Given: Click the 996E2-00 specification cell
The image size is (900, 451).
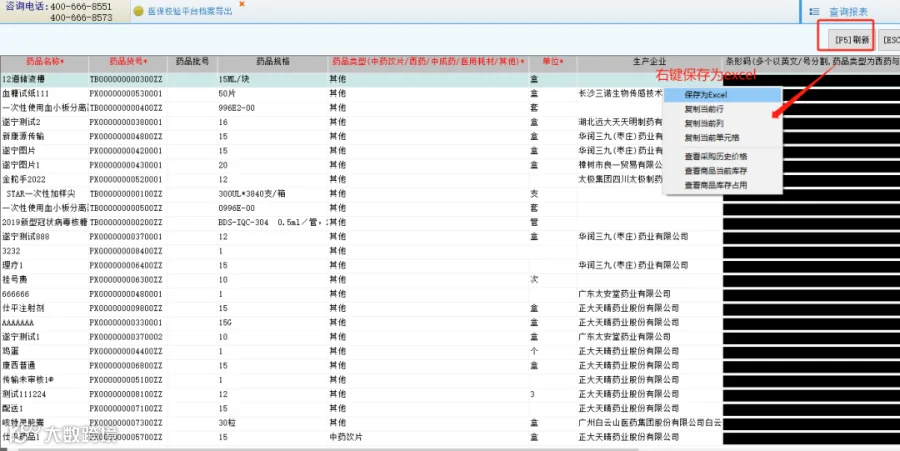Looking at the screenshot, I should click(272, 108).
